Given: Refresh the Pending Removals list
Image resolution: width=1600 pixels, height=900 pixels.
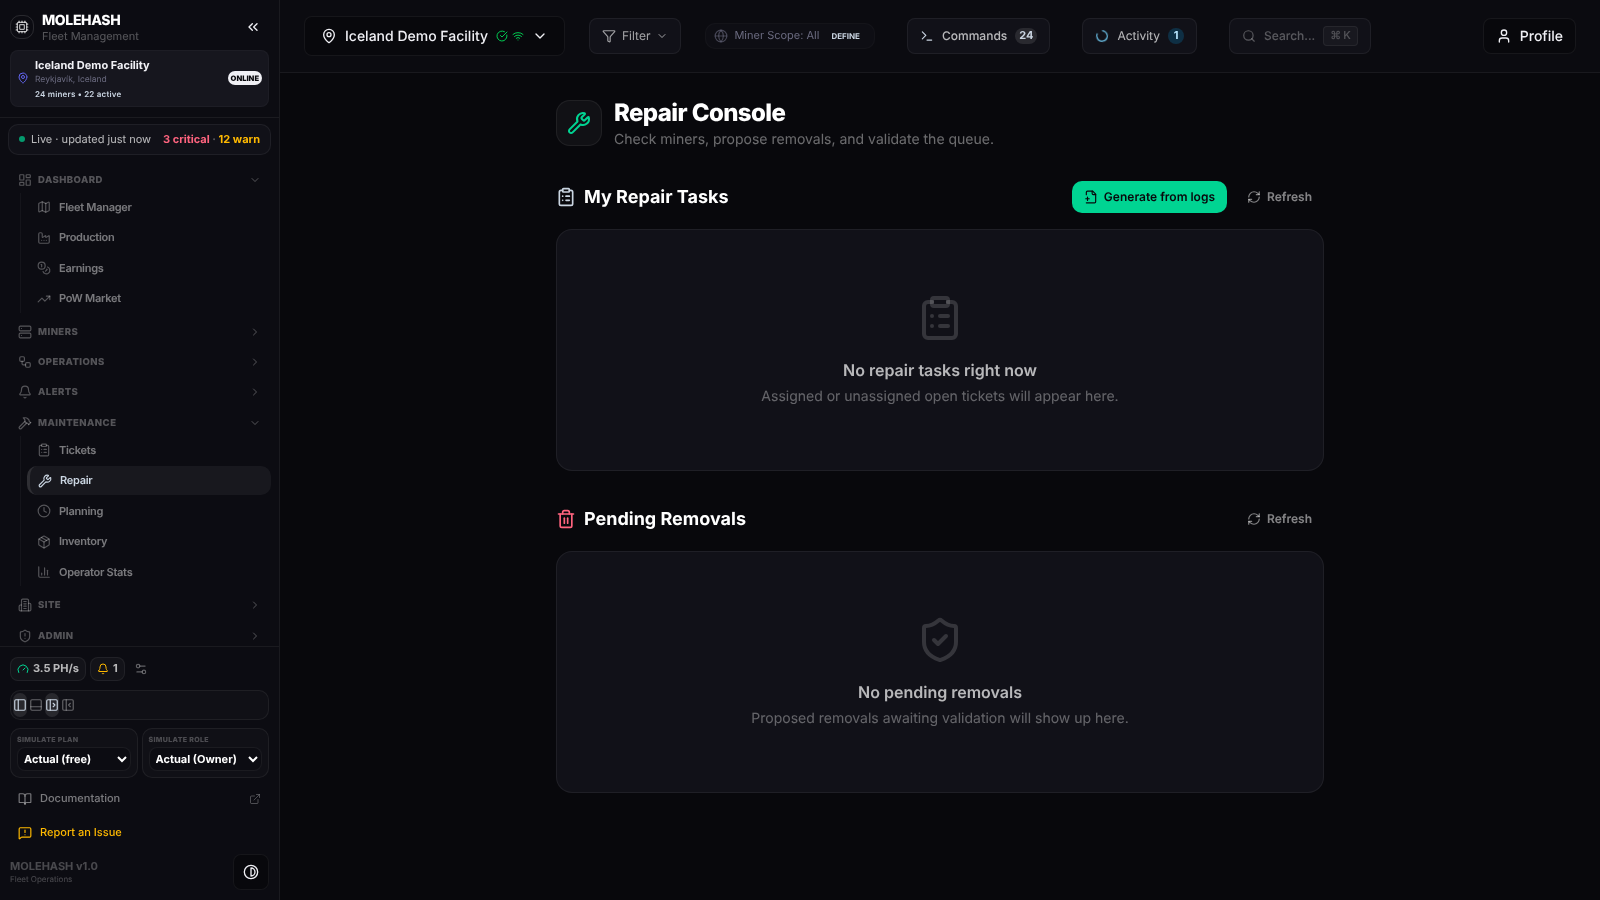Looking at the screenshot, I should point(1279,519).
